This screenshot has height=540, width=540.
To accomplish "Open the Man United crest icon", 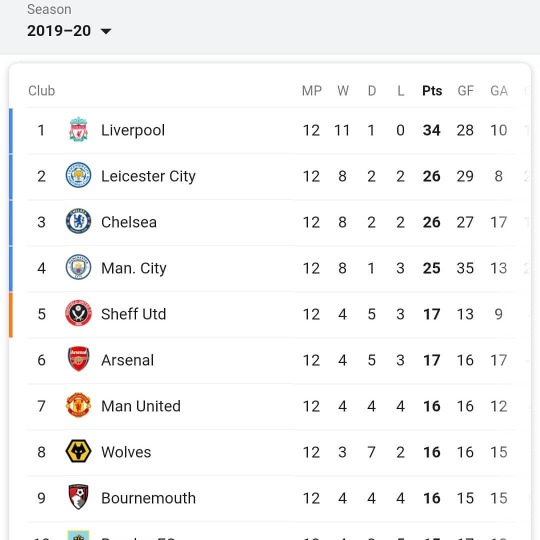I will coord(79,405).
